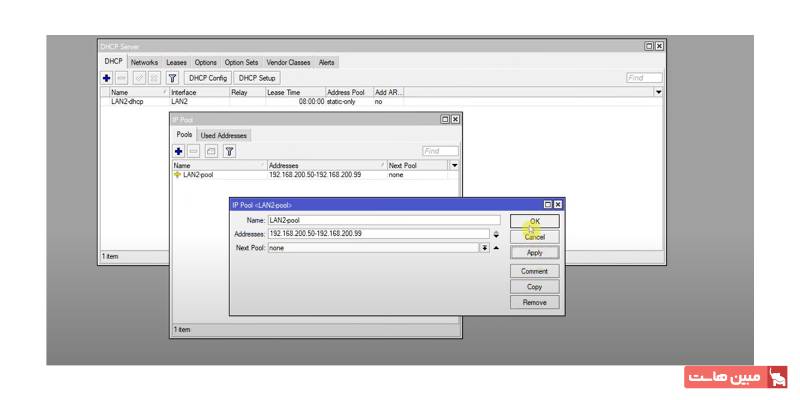800x400 pixels.
Task: Switch to the Alerts tab
Action: pyautogui.click(x=327, y=62)
